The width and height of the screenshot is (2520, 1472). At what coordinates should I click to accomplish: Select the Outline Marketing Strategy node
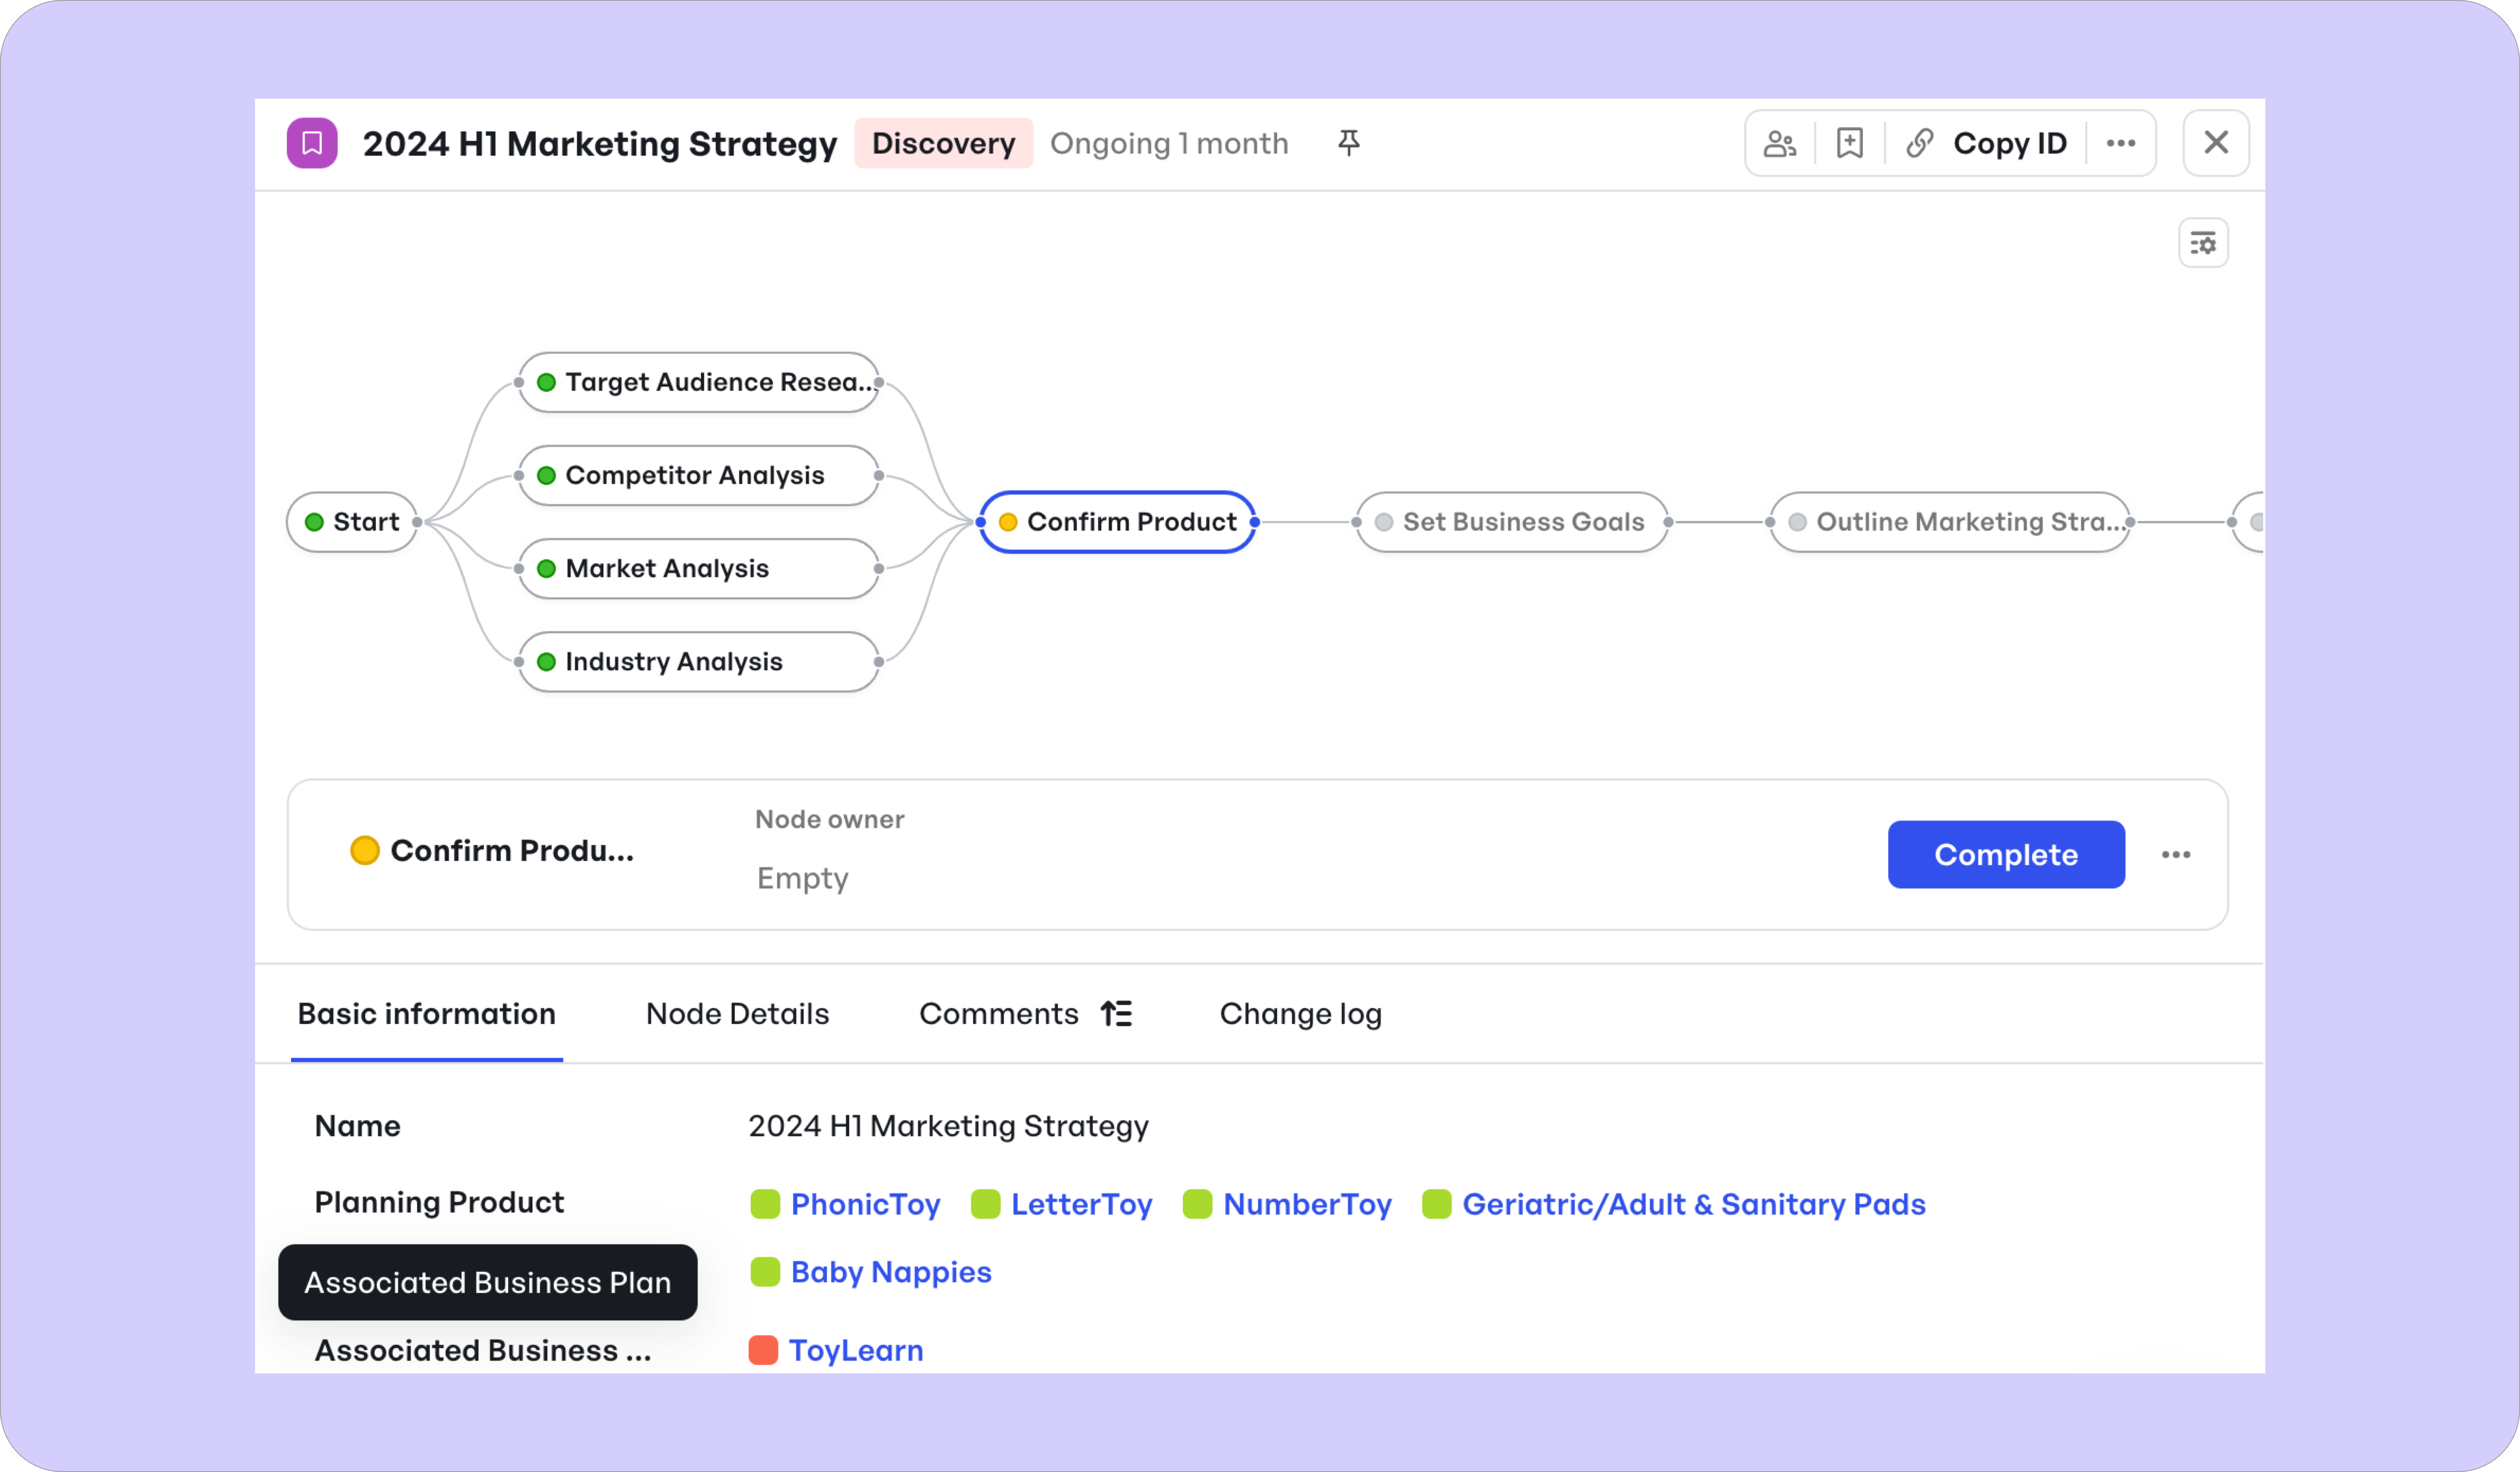click(1950, 522)
